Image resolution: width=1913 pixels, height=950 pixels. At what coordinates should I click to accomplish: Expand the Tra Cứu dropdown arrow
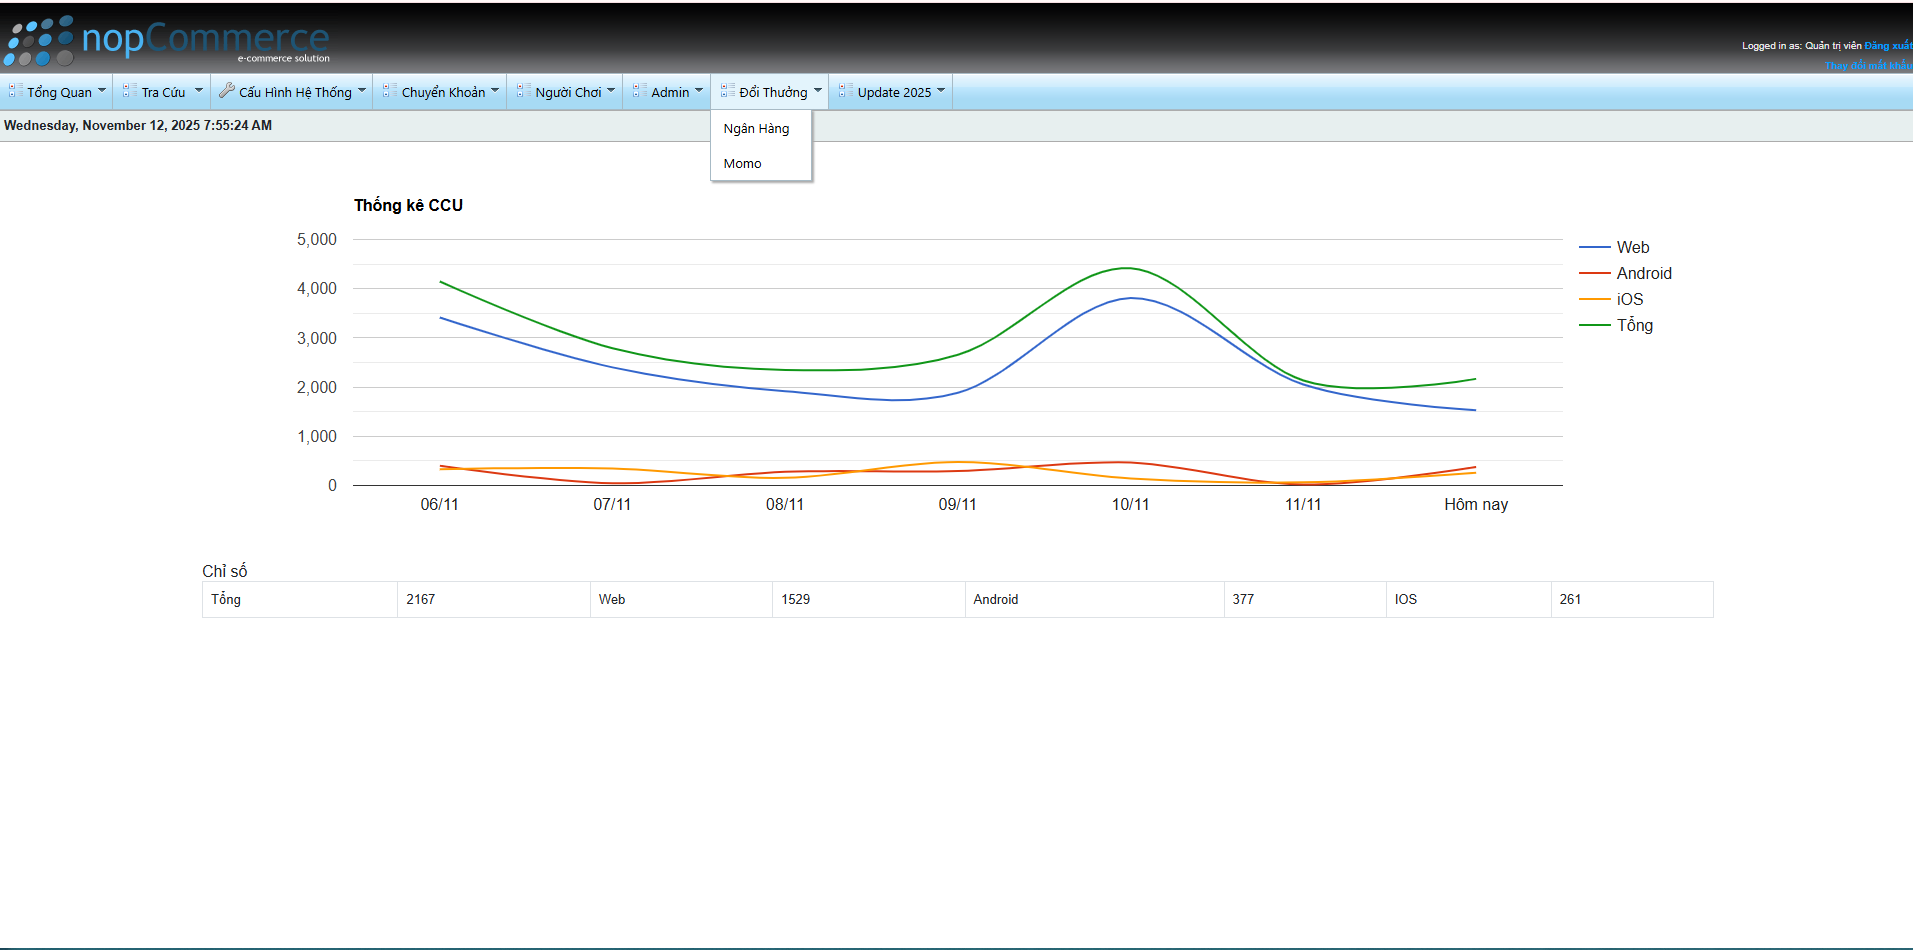point(198,91)
